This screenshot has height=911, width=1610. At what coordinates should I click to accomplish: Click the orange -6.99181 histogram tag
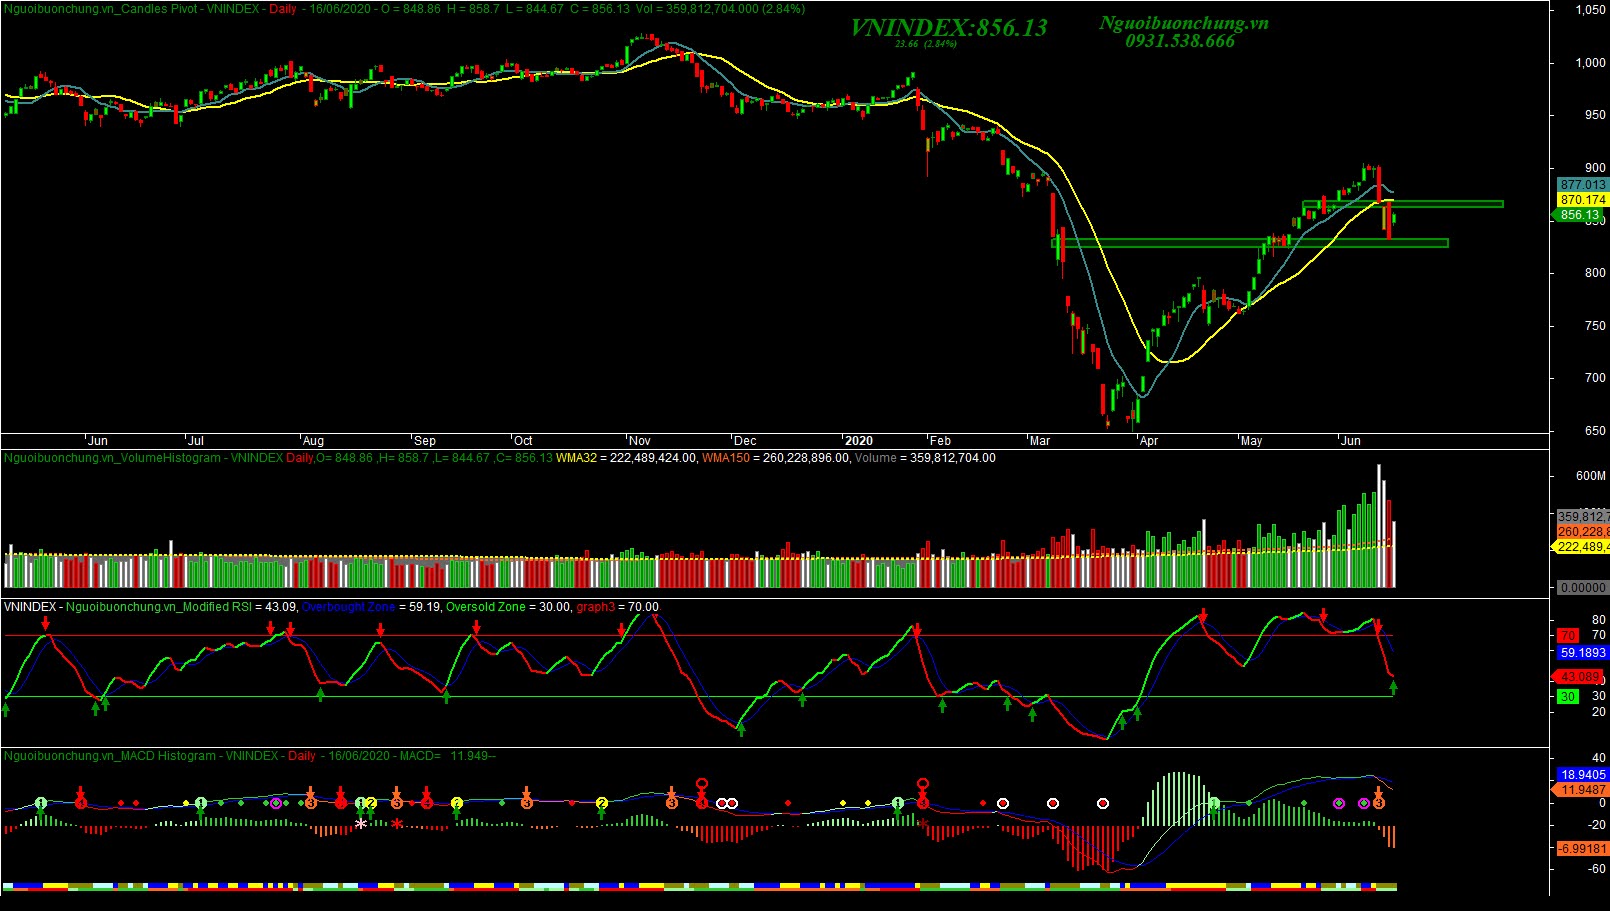(x=1582, y=848)
